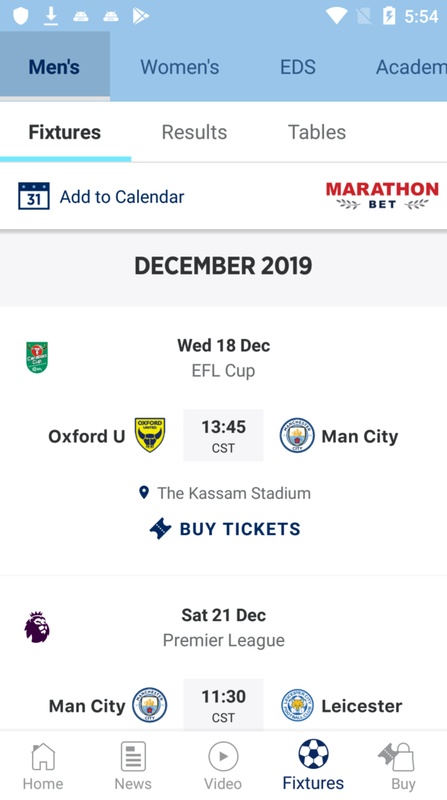The height and width of the screenshot is (800, 447).
Task: Switch to the EDS team tab
Action: coord(298,67)
